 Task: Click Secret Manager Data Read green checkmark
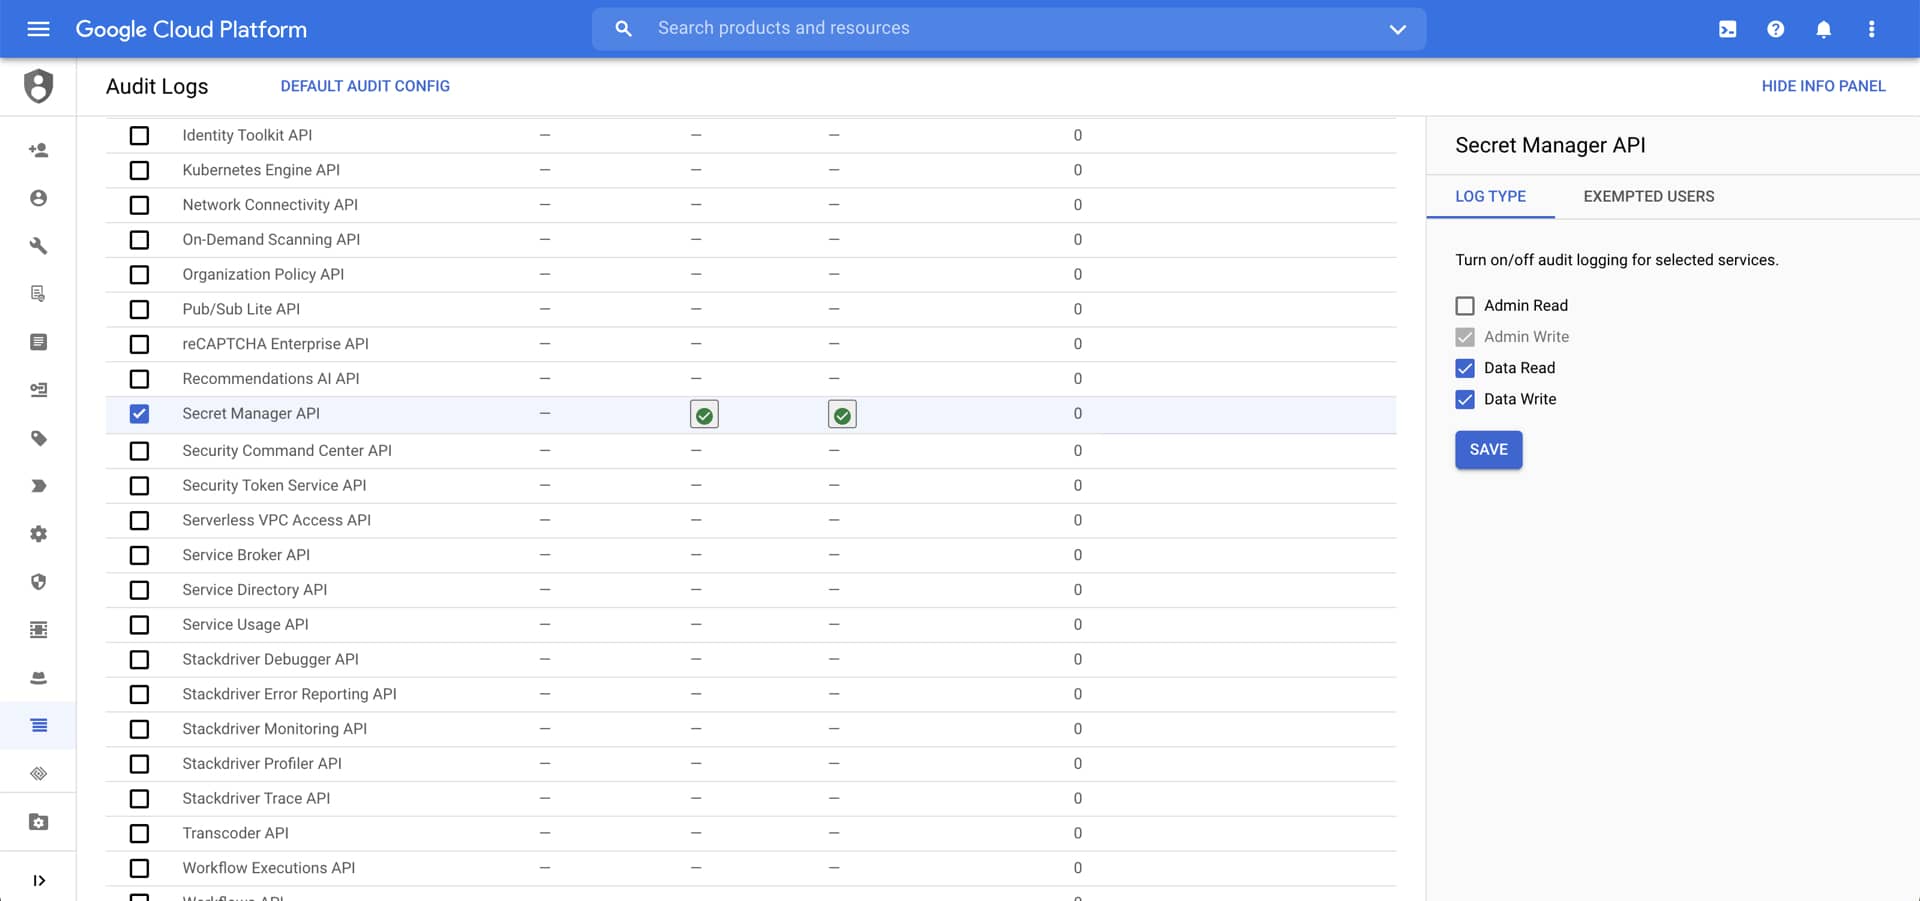[704, 415]
